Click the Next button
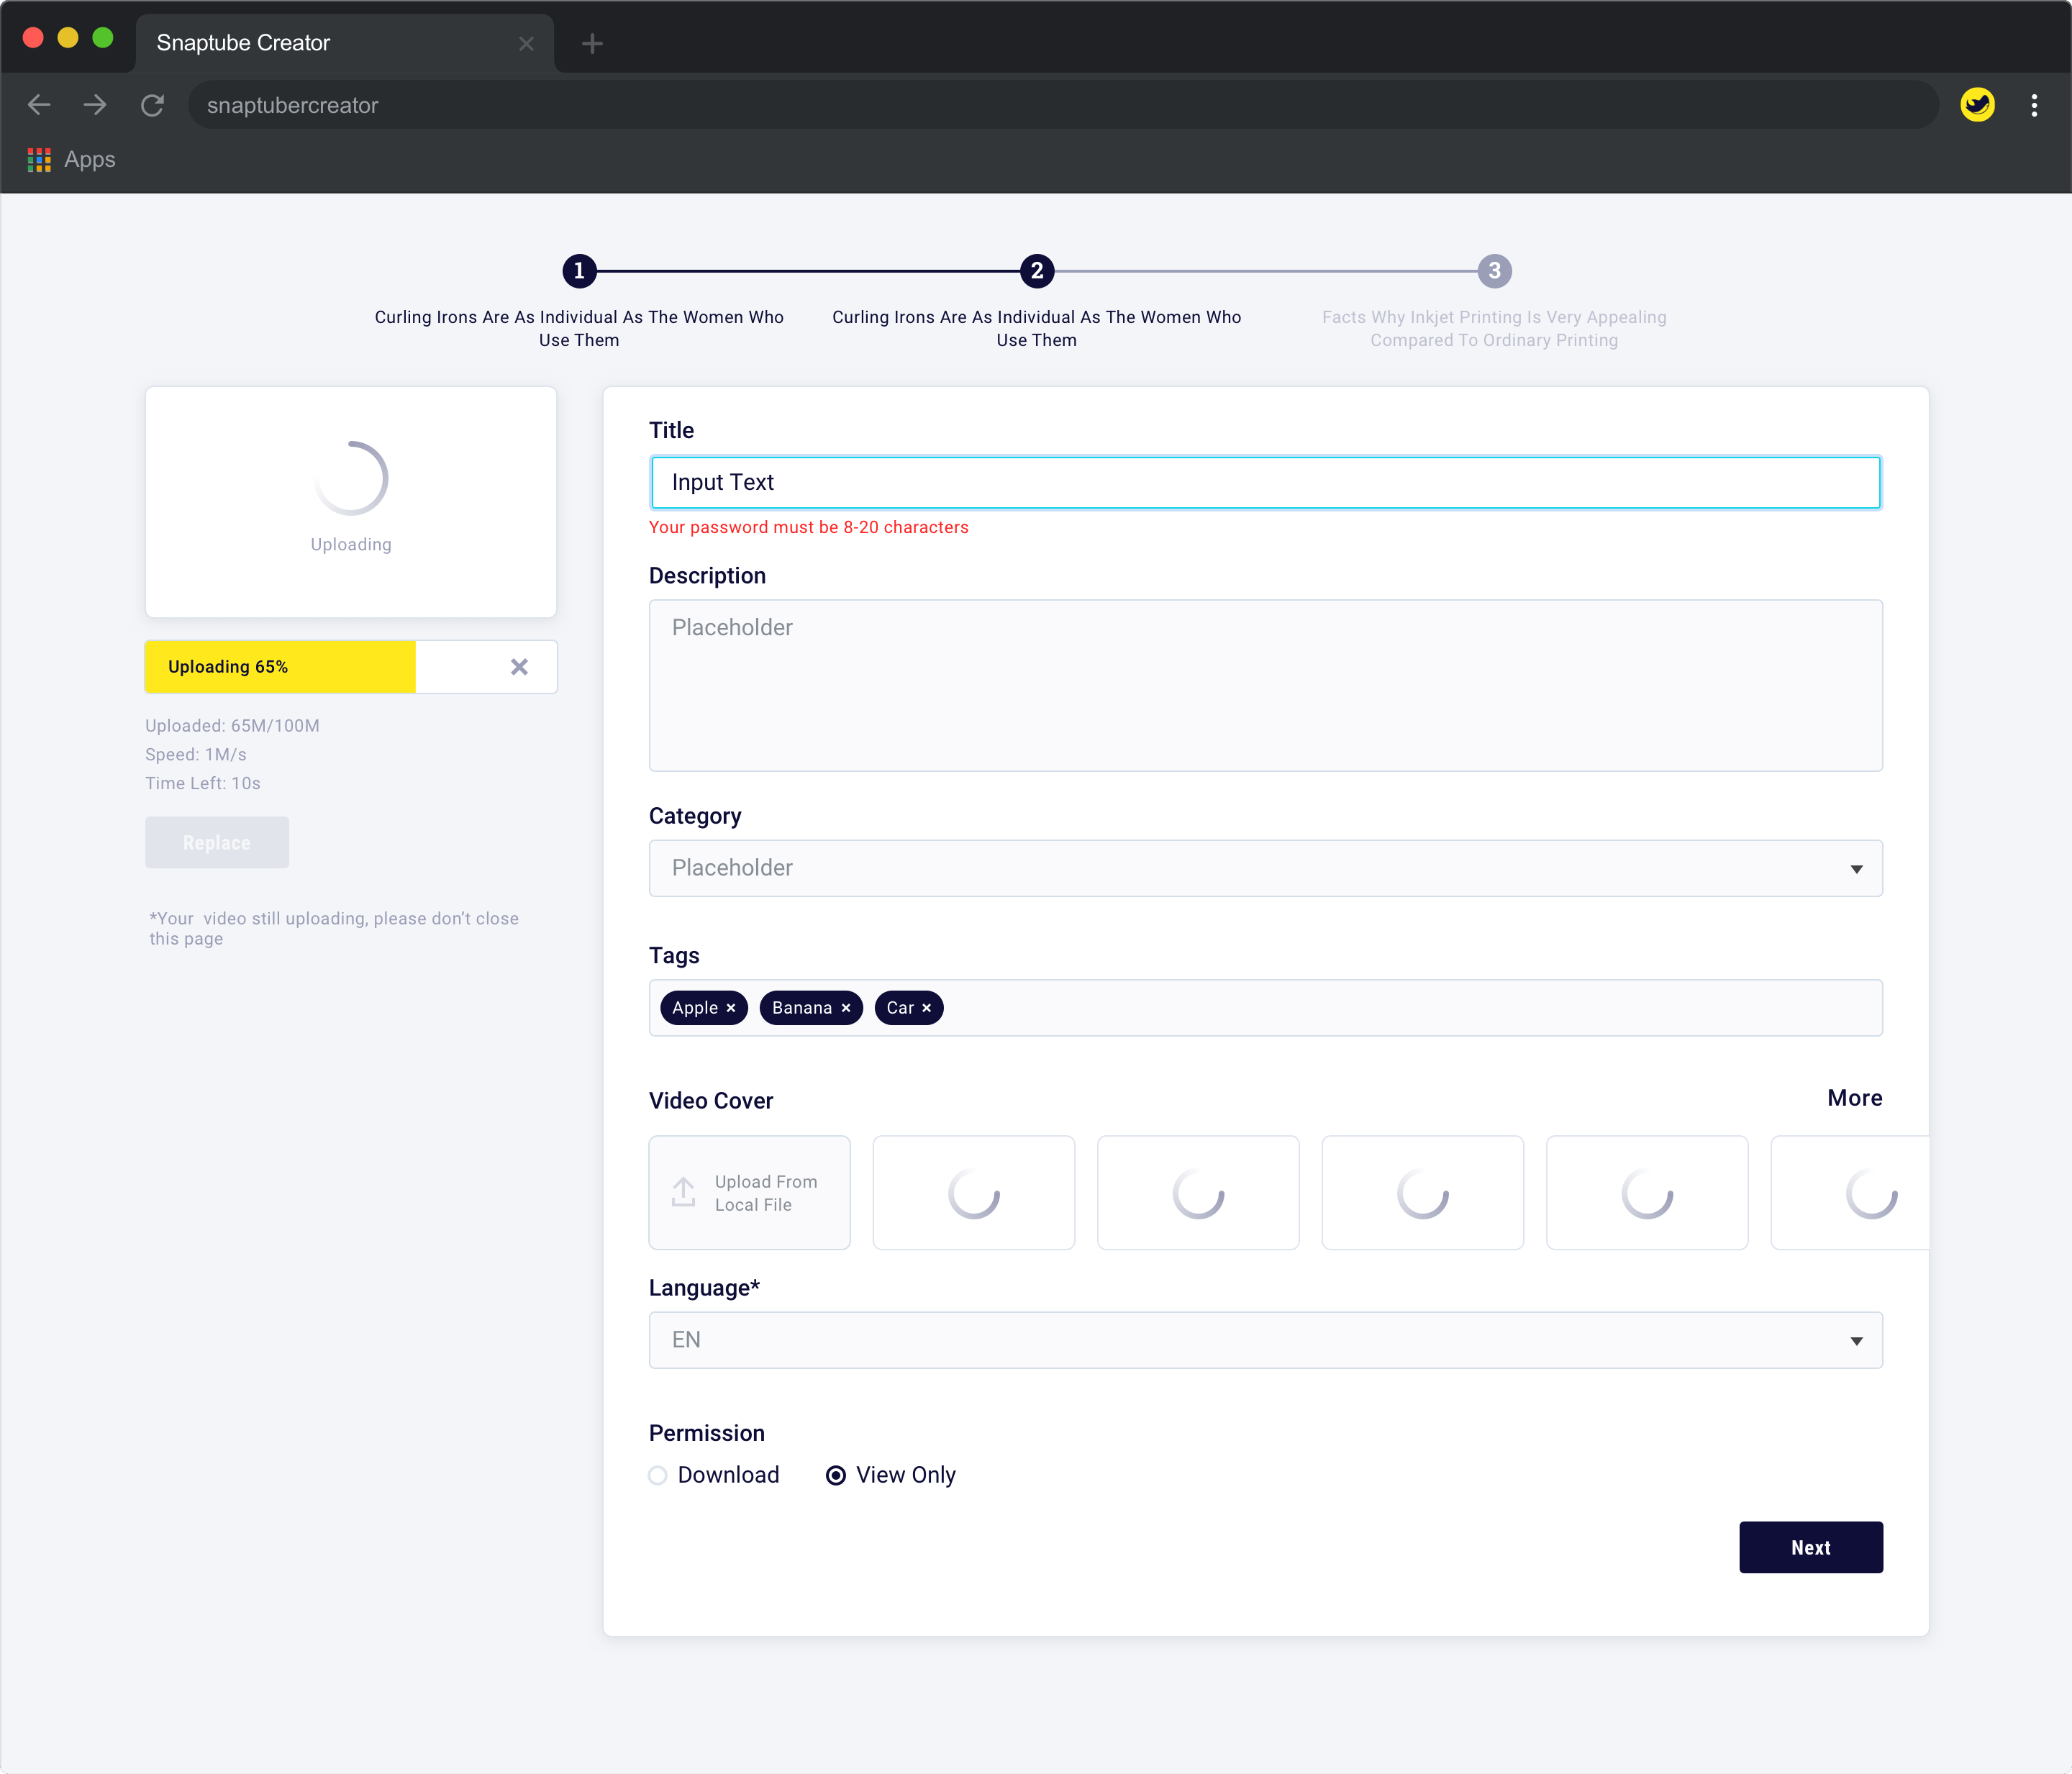 pos(1810,1547)
